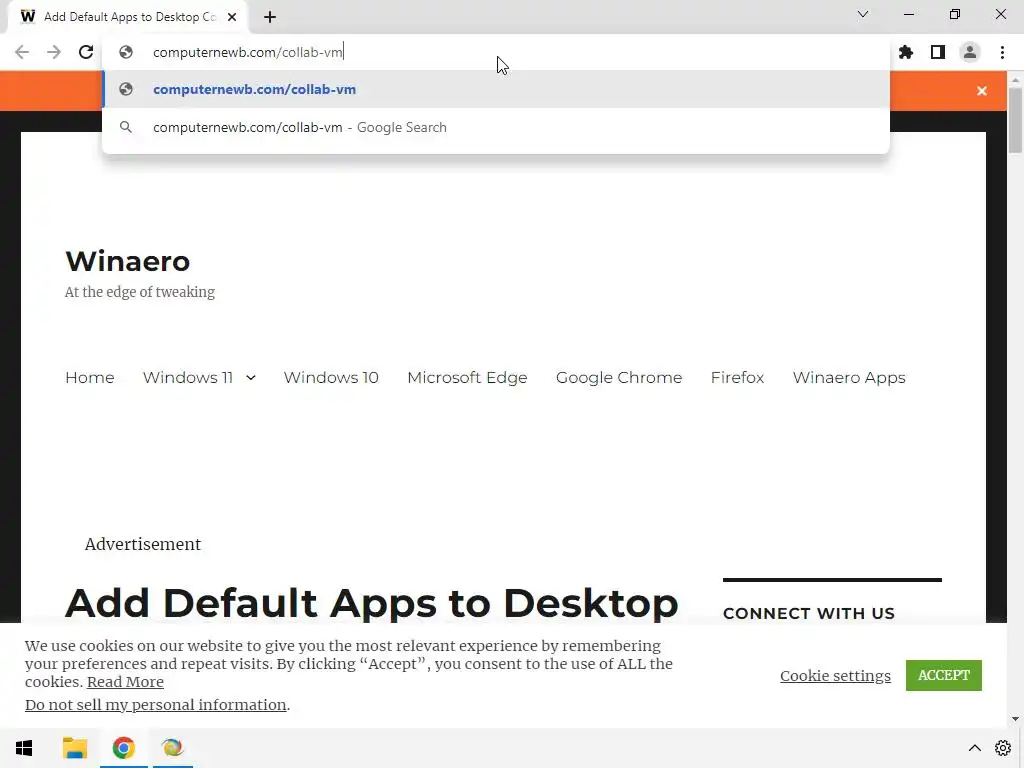
Task: Switch to the Add Default Apps tab
Action: 129,17
